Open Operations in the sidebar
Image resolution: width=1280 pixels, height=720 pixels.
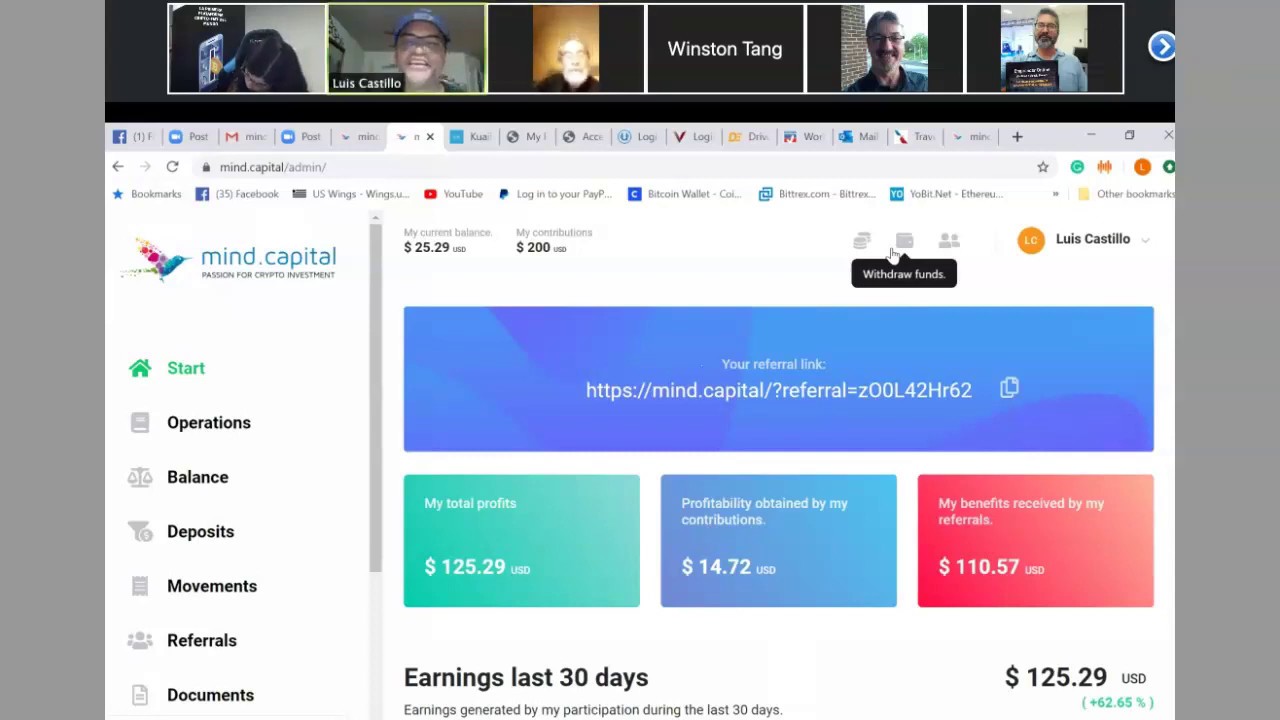[209, 422]
